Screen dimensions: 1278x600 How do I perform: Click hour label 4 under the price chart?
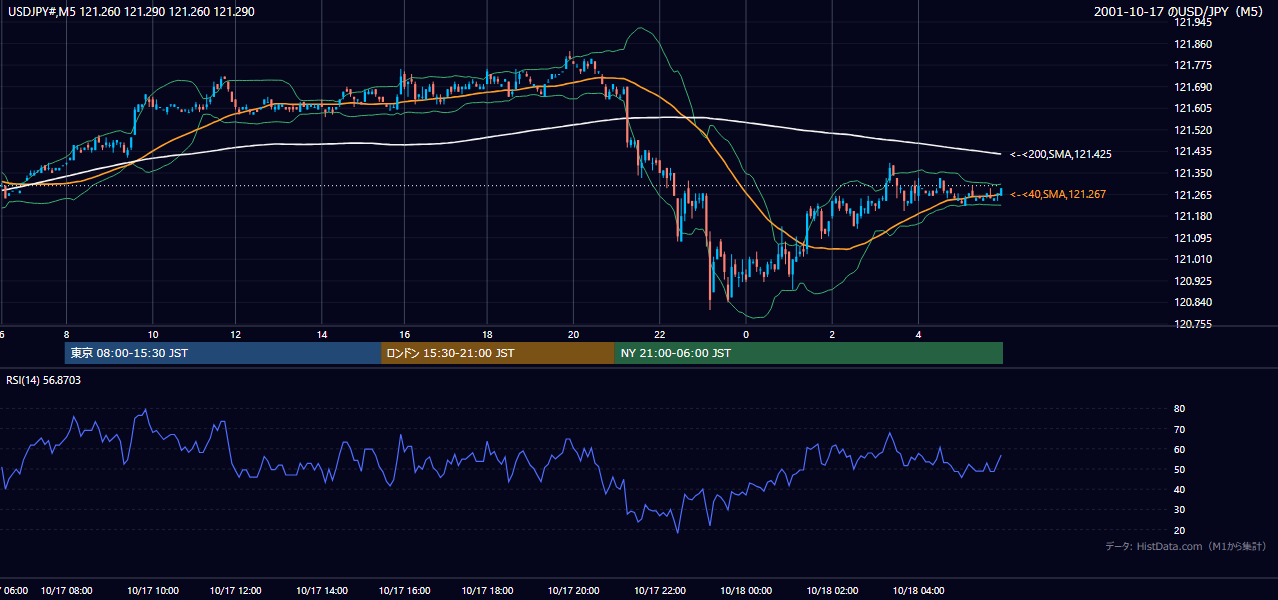click(x=918, y=334)
